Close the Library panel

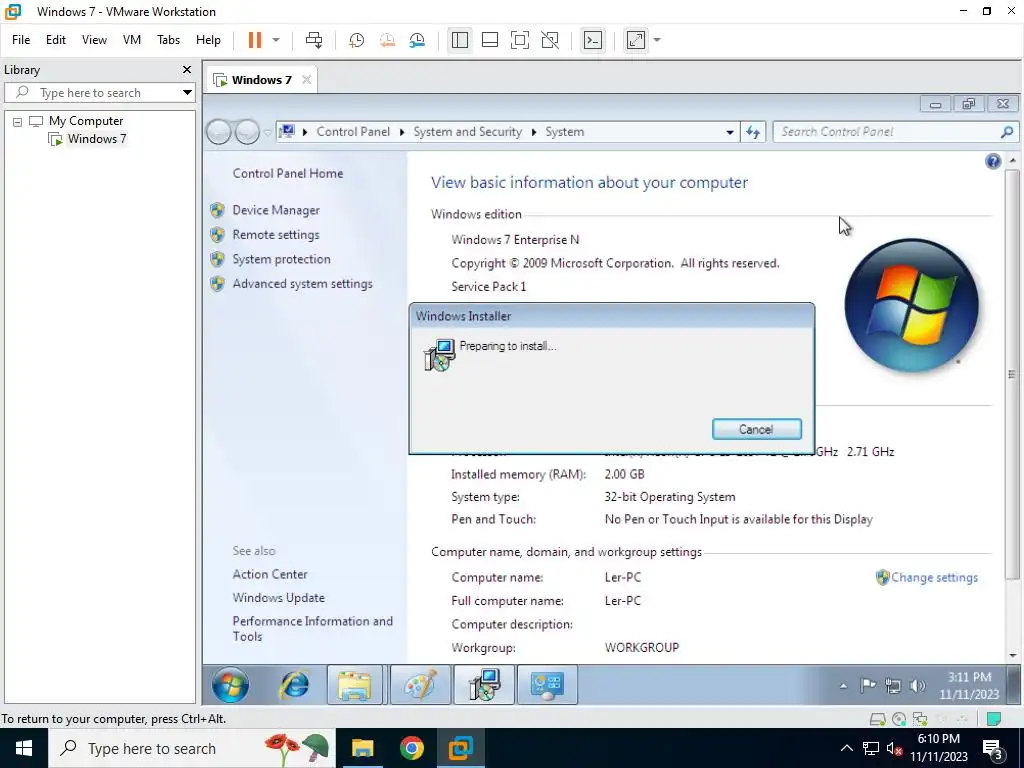[x=187, y=69]
